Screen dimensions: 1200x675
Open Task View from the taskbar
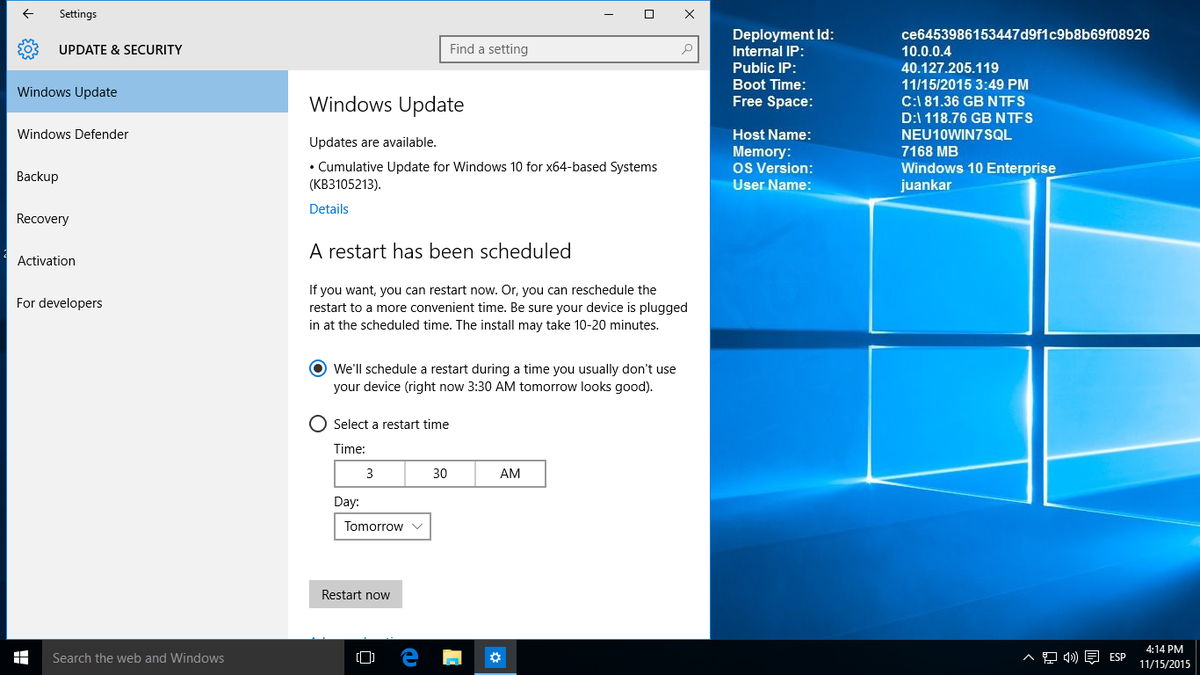365,657
